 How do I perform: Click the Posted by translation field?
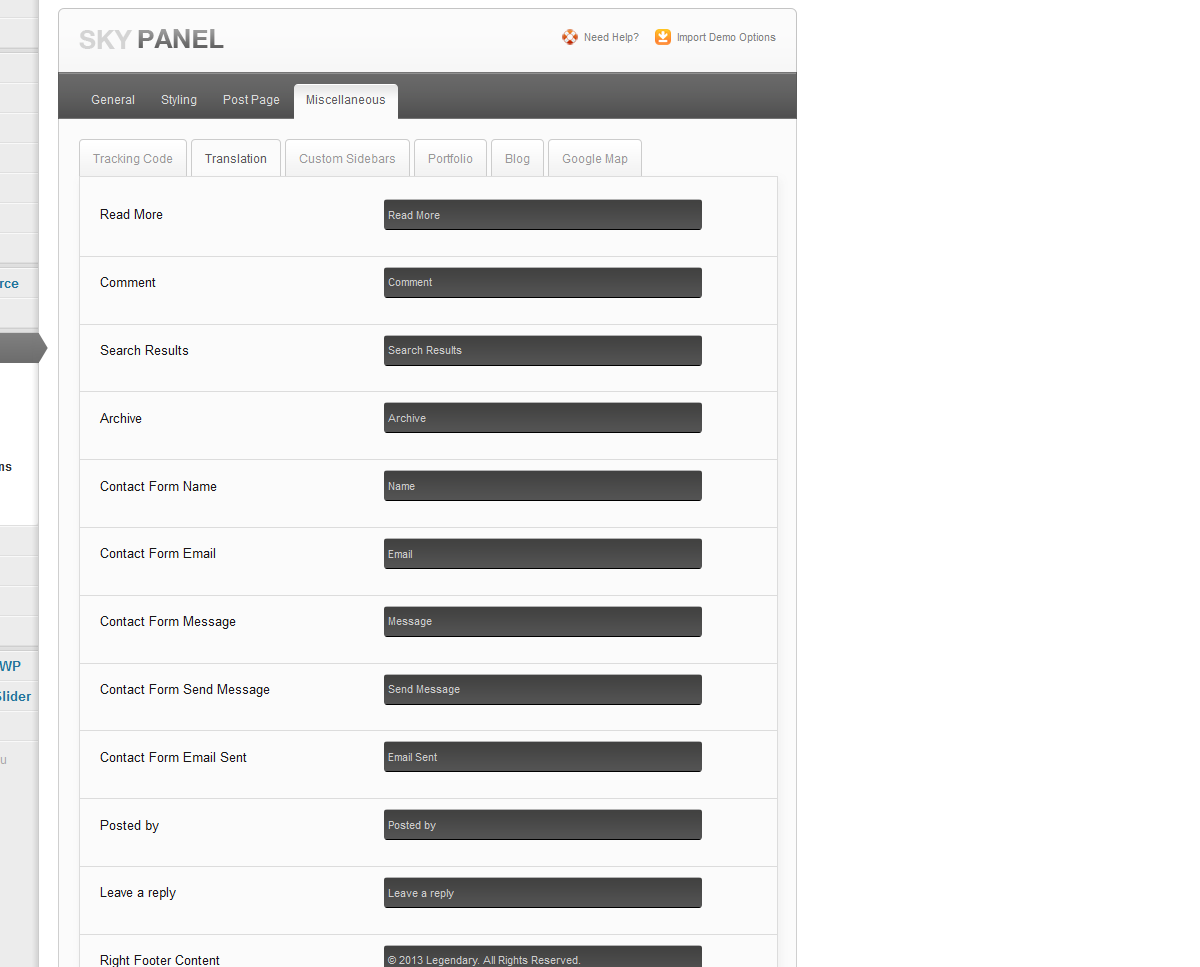tap(542, 825)
